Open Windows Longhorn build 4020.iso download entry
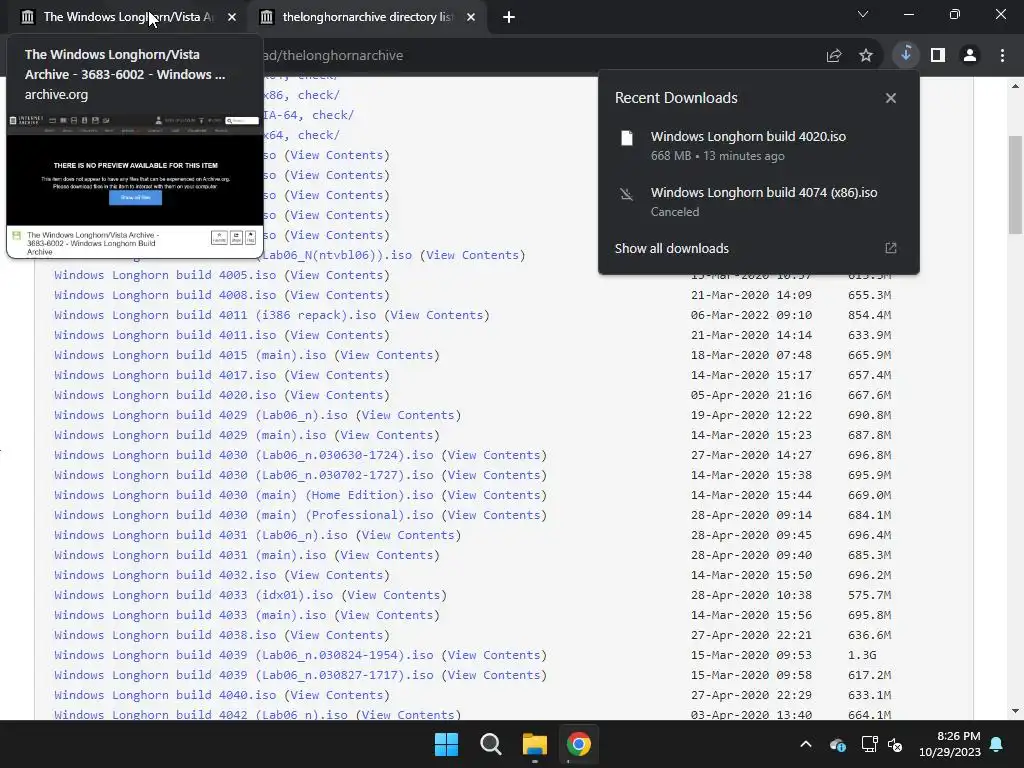The image size is (1024, 768). tap(758, 146)
